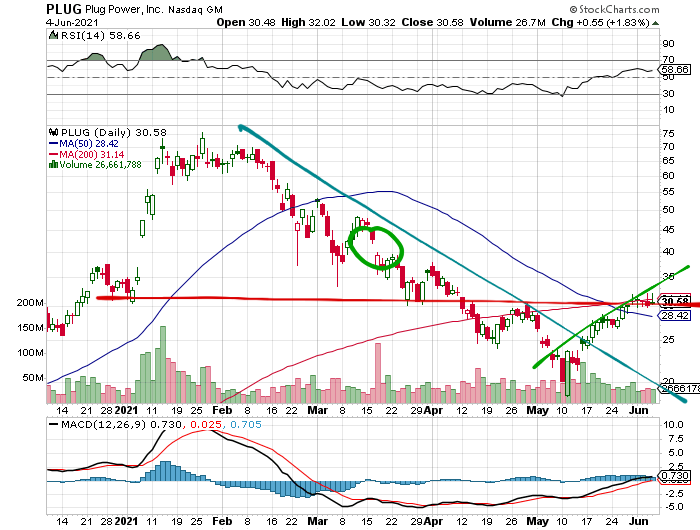Click the blue 0.705 MACD histogram value
700x530 pixels.
(x=246, y=424)
